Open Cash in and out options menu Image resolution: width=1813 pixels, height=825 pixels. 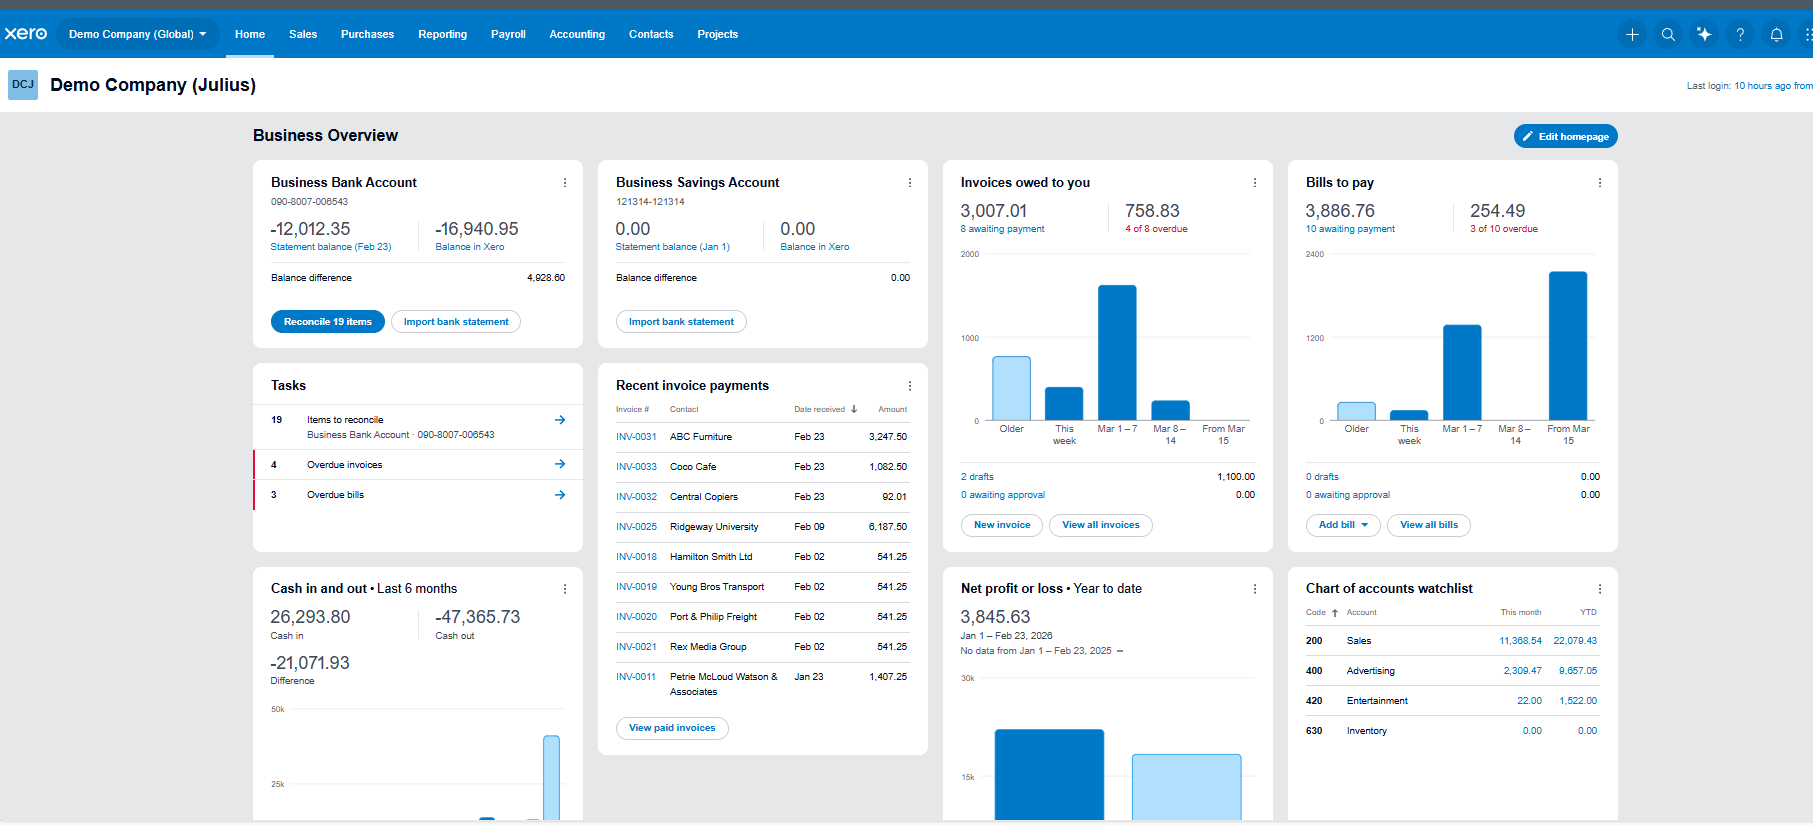click(565, 589)
